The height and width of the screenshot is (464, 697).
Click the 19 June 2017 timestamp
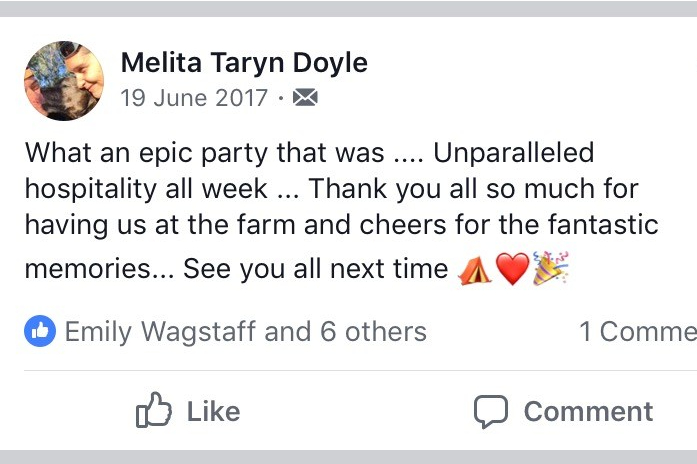(194, 98)
